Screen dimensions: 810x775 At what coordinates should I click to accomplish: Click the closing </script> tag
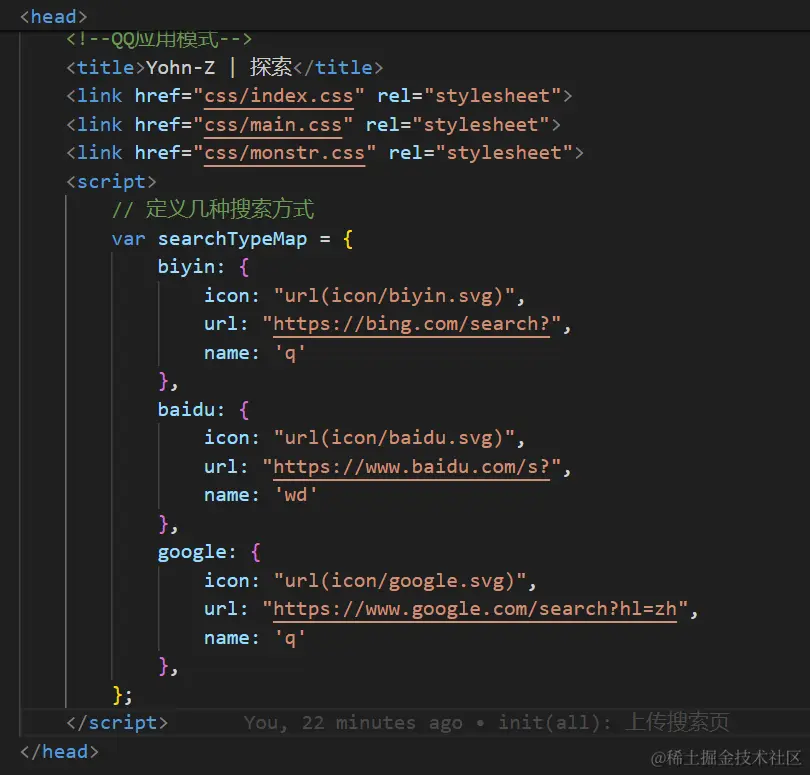[117, 723]
